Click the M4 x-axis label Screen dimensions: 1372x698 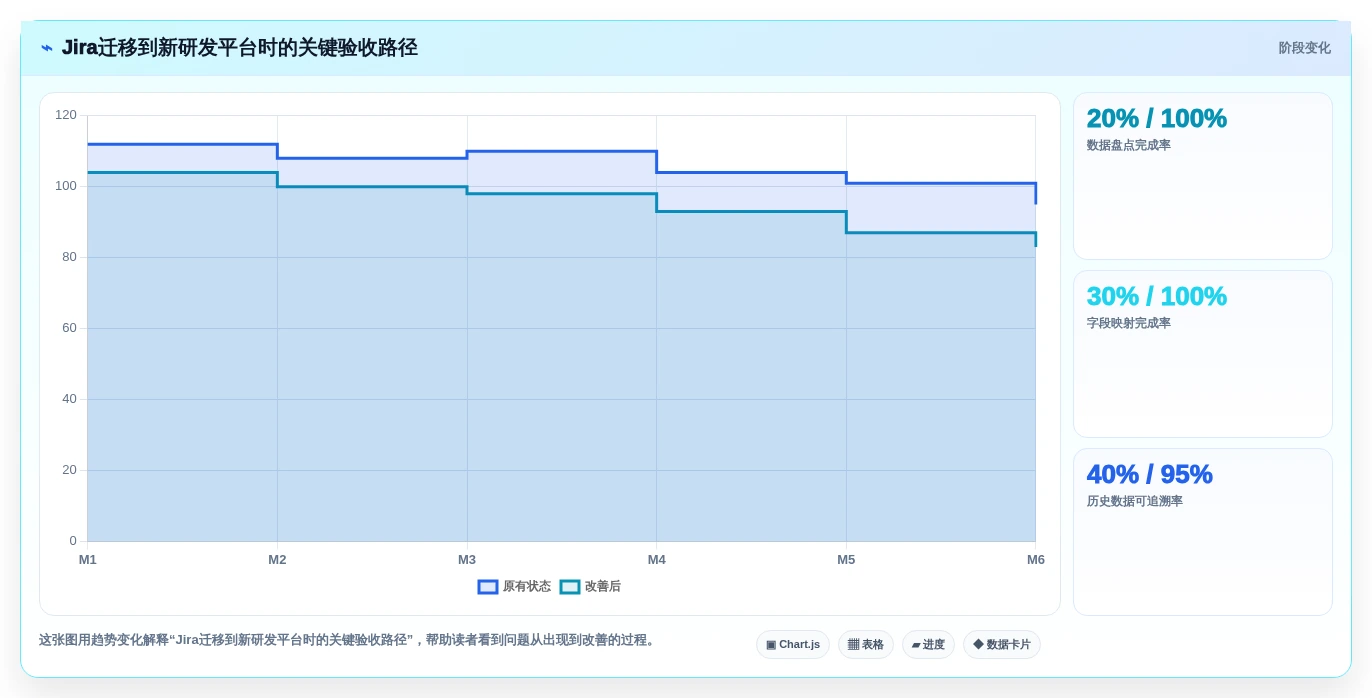(656, 560)
